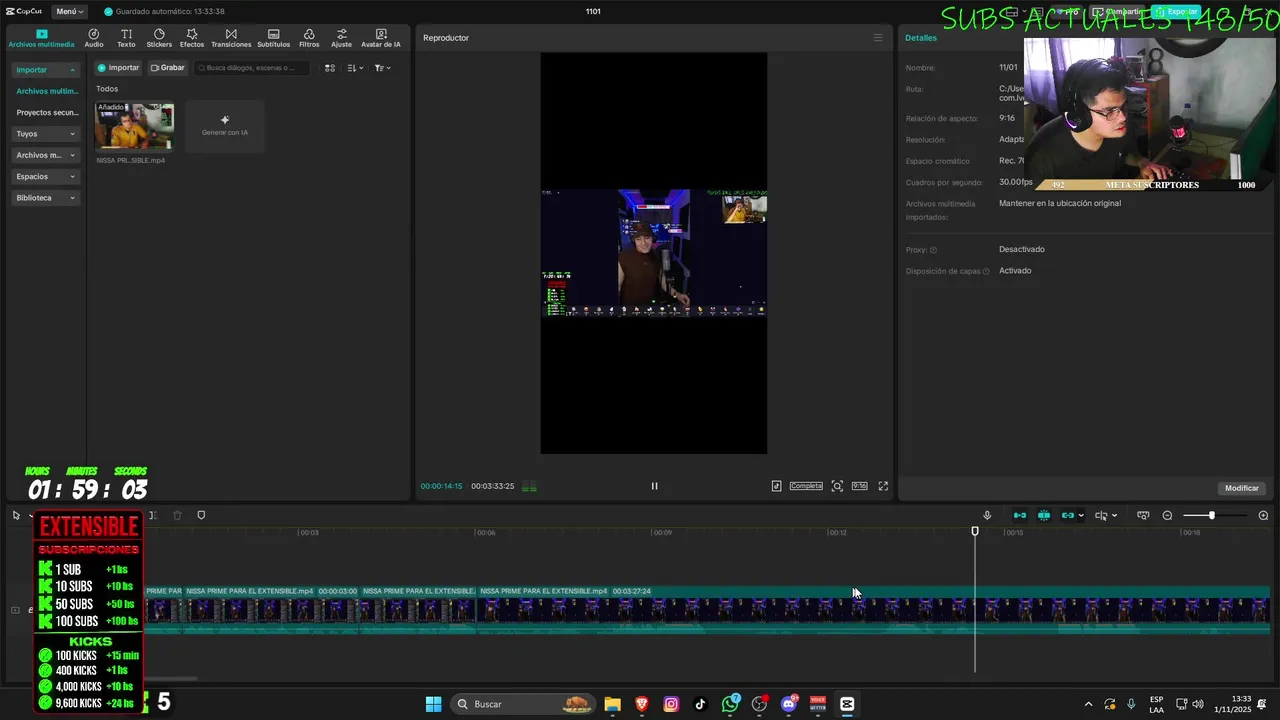Click the Grabar button

[x=168, y=68]
